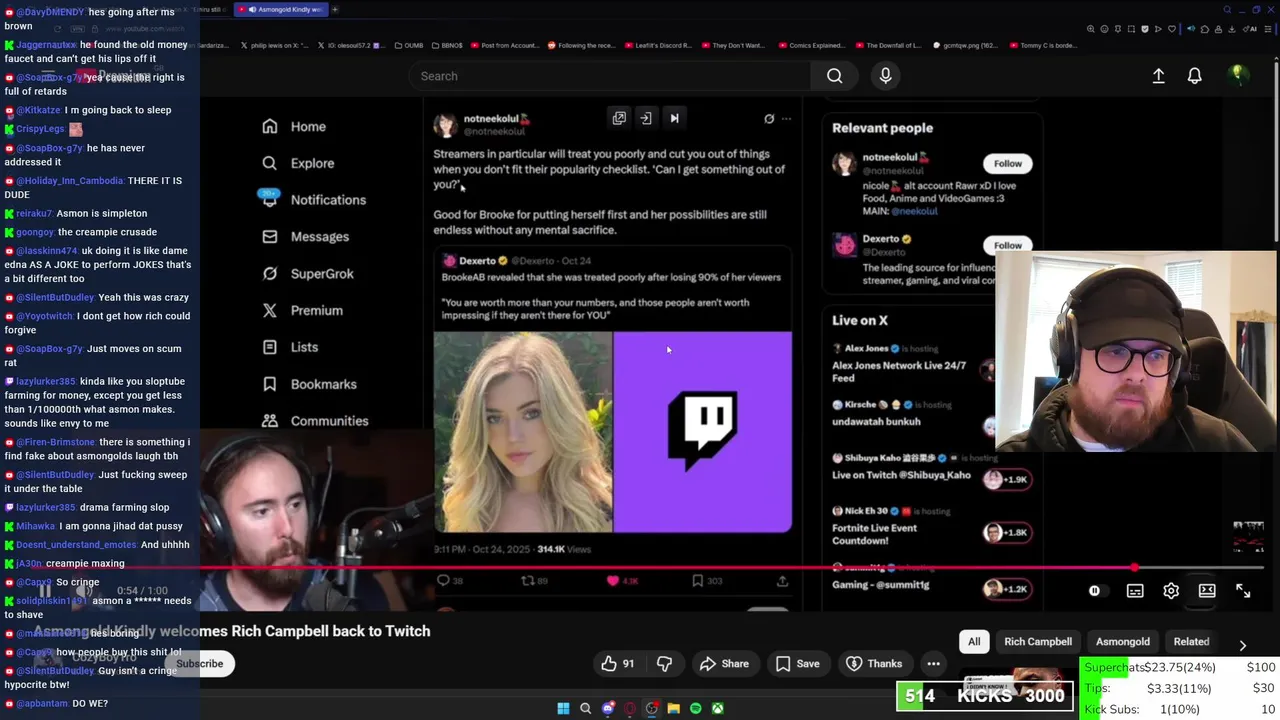Click the Twitch logo image in the tweet
1280x720 pixels.
coord(703,432)
